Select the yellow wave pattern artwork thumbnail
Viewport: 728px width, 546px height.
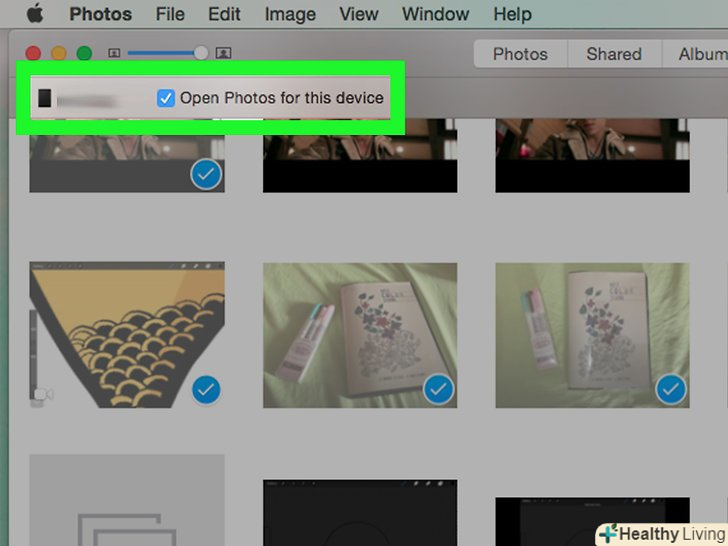127,335
